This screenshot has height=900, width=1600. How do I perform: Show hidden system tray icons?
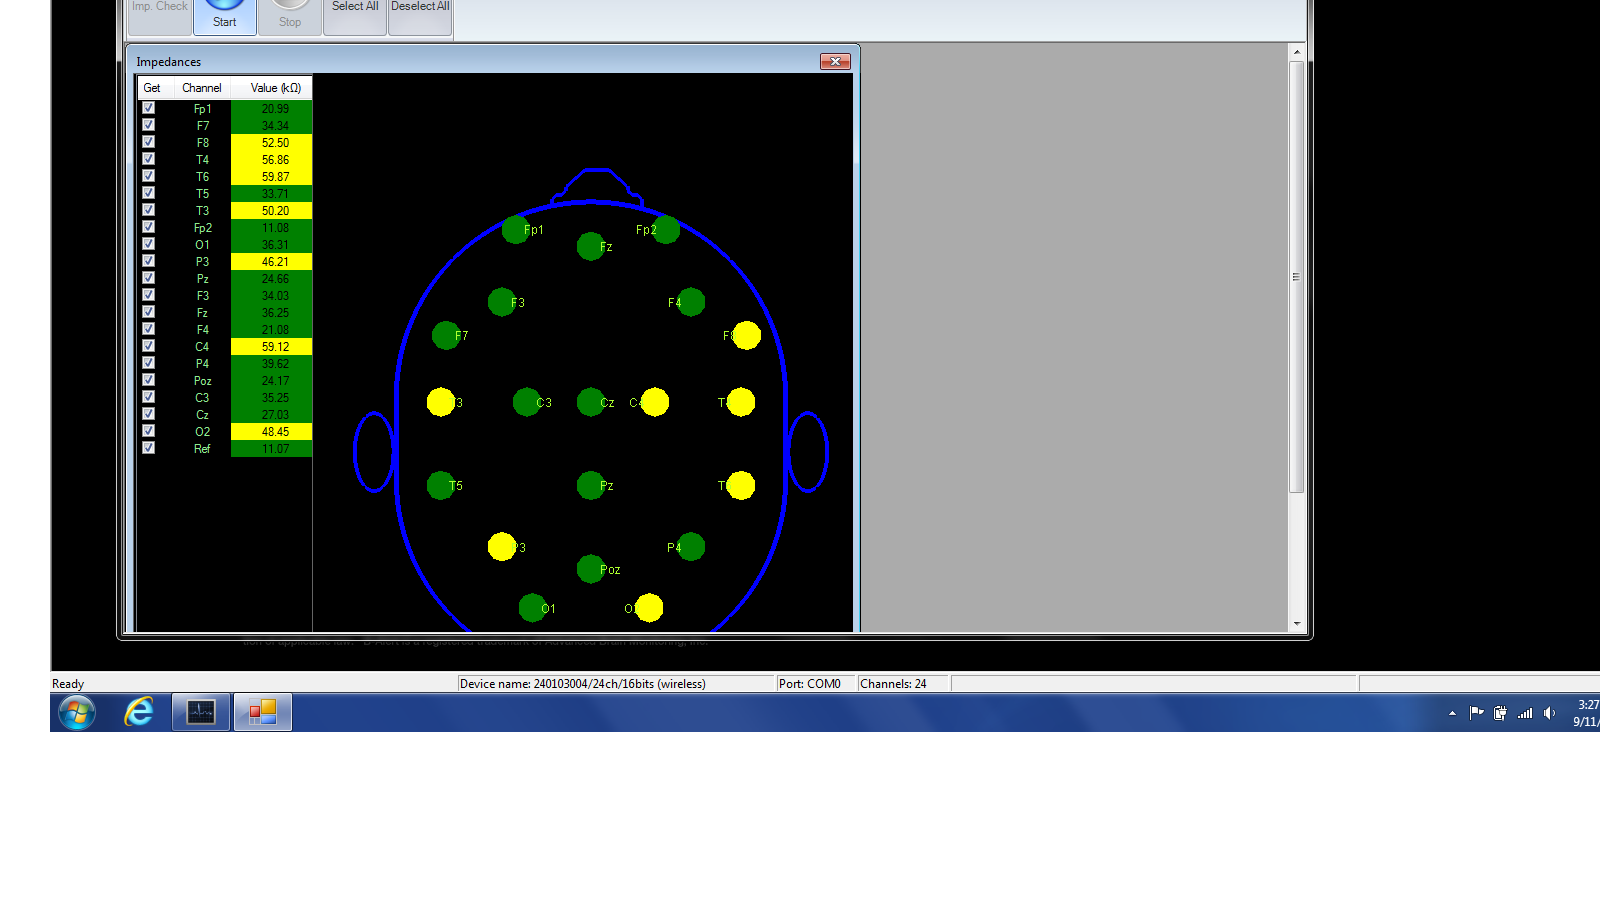[1452, 713]
